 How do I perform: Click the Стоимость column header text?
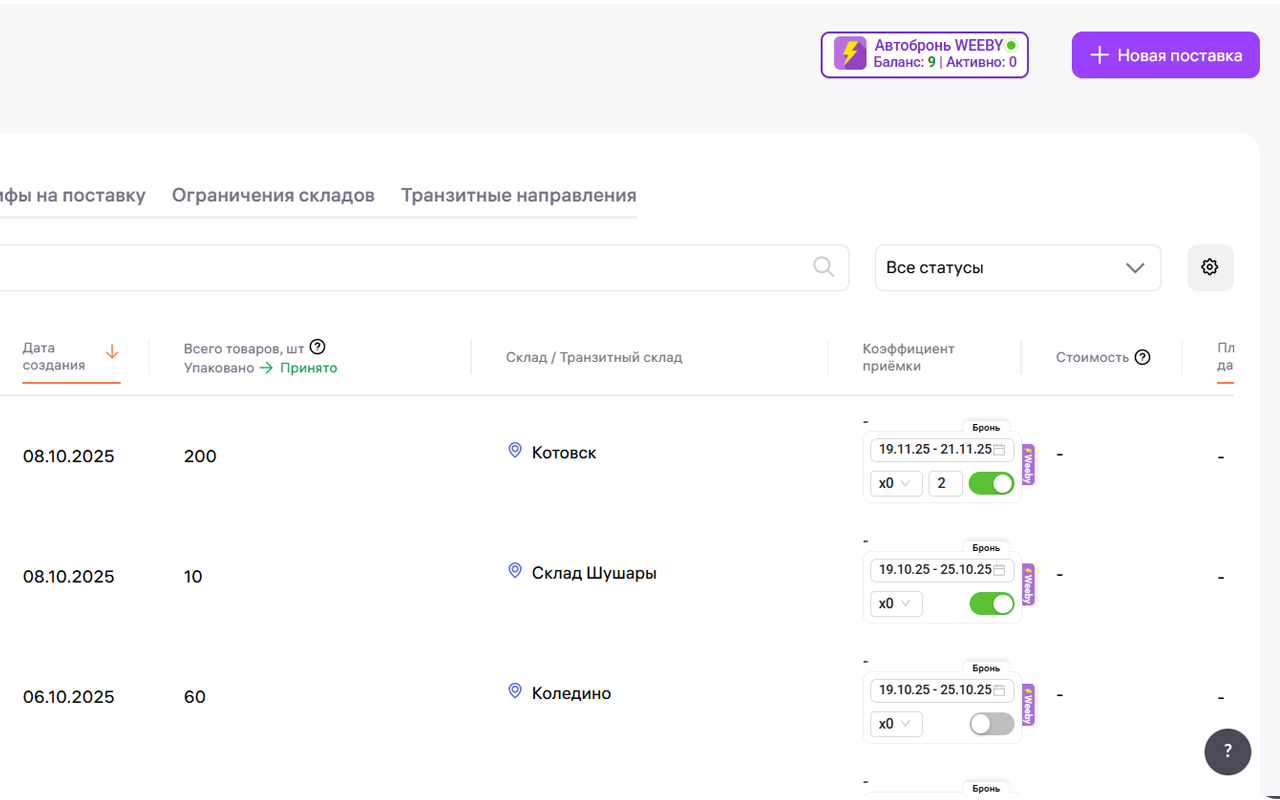pyautogui.click(x=1092, y=357)
